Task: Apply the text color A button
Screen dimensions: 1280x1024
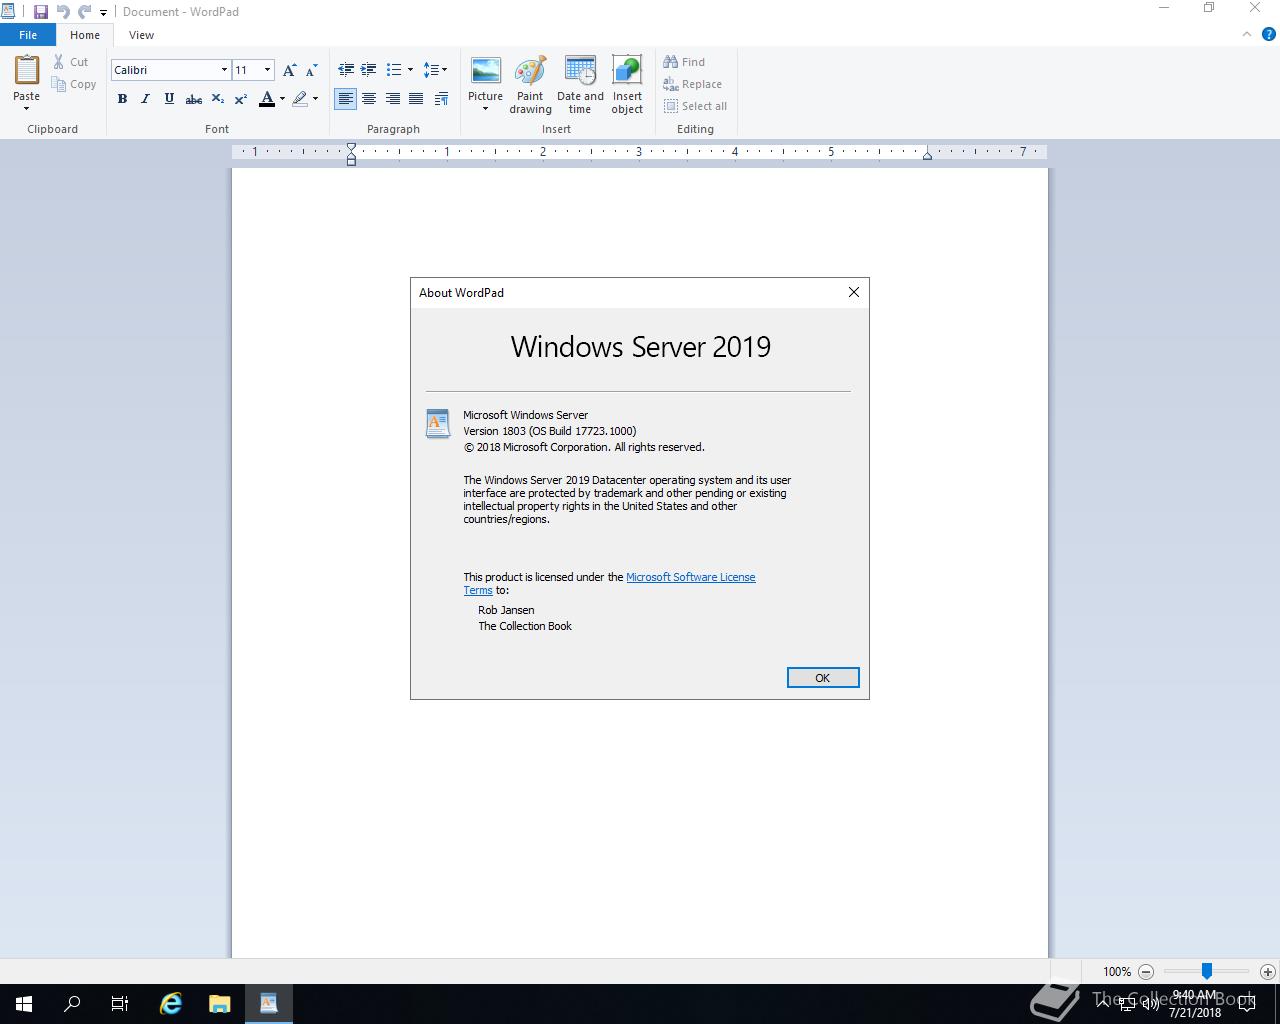Action: tap(267, 99)
